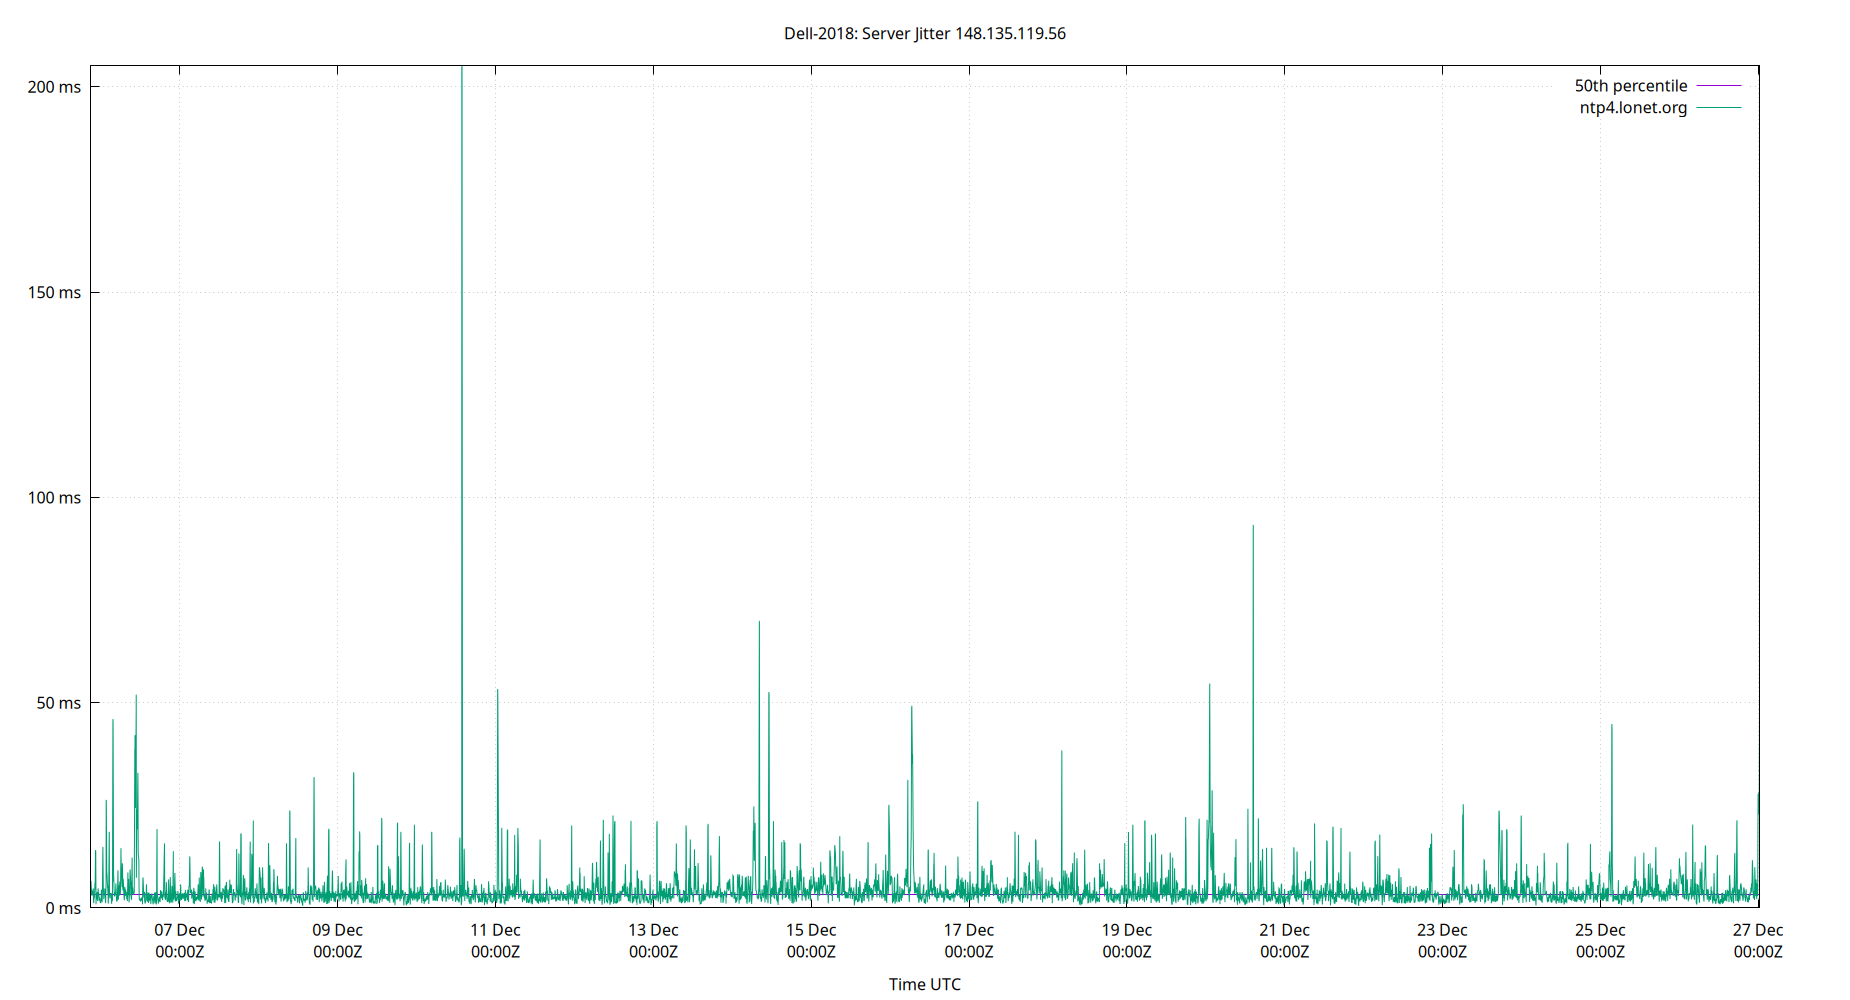Viewport: 1850px width, 1000px height.
Task: Select the 13 Dec 00:00Z tick label
Action: (x=655, y=940)
